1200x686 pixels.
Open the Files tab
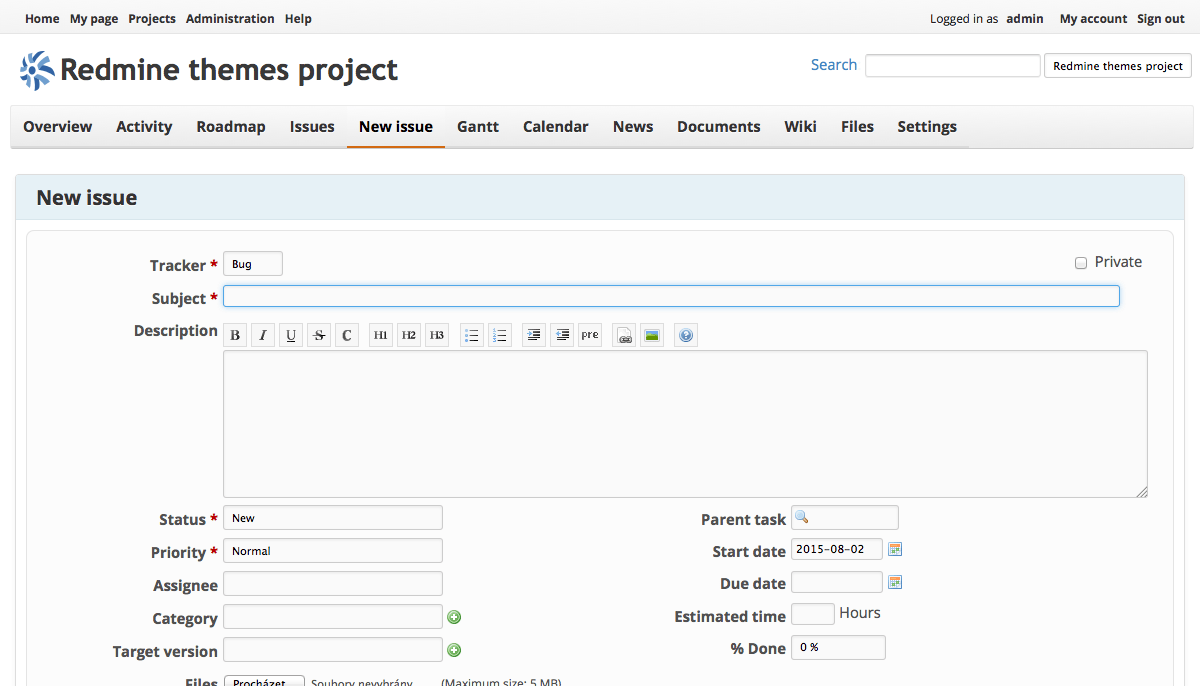pos(857,127)
